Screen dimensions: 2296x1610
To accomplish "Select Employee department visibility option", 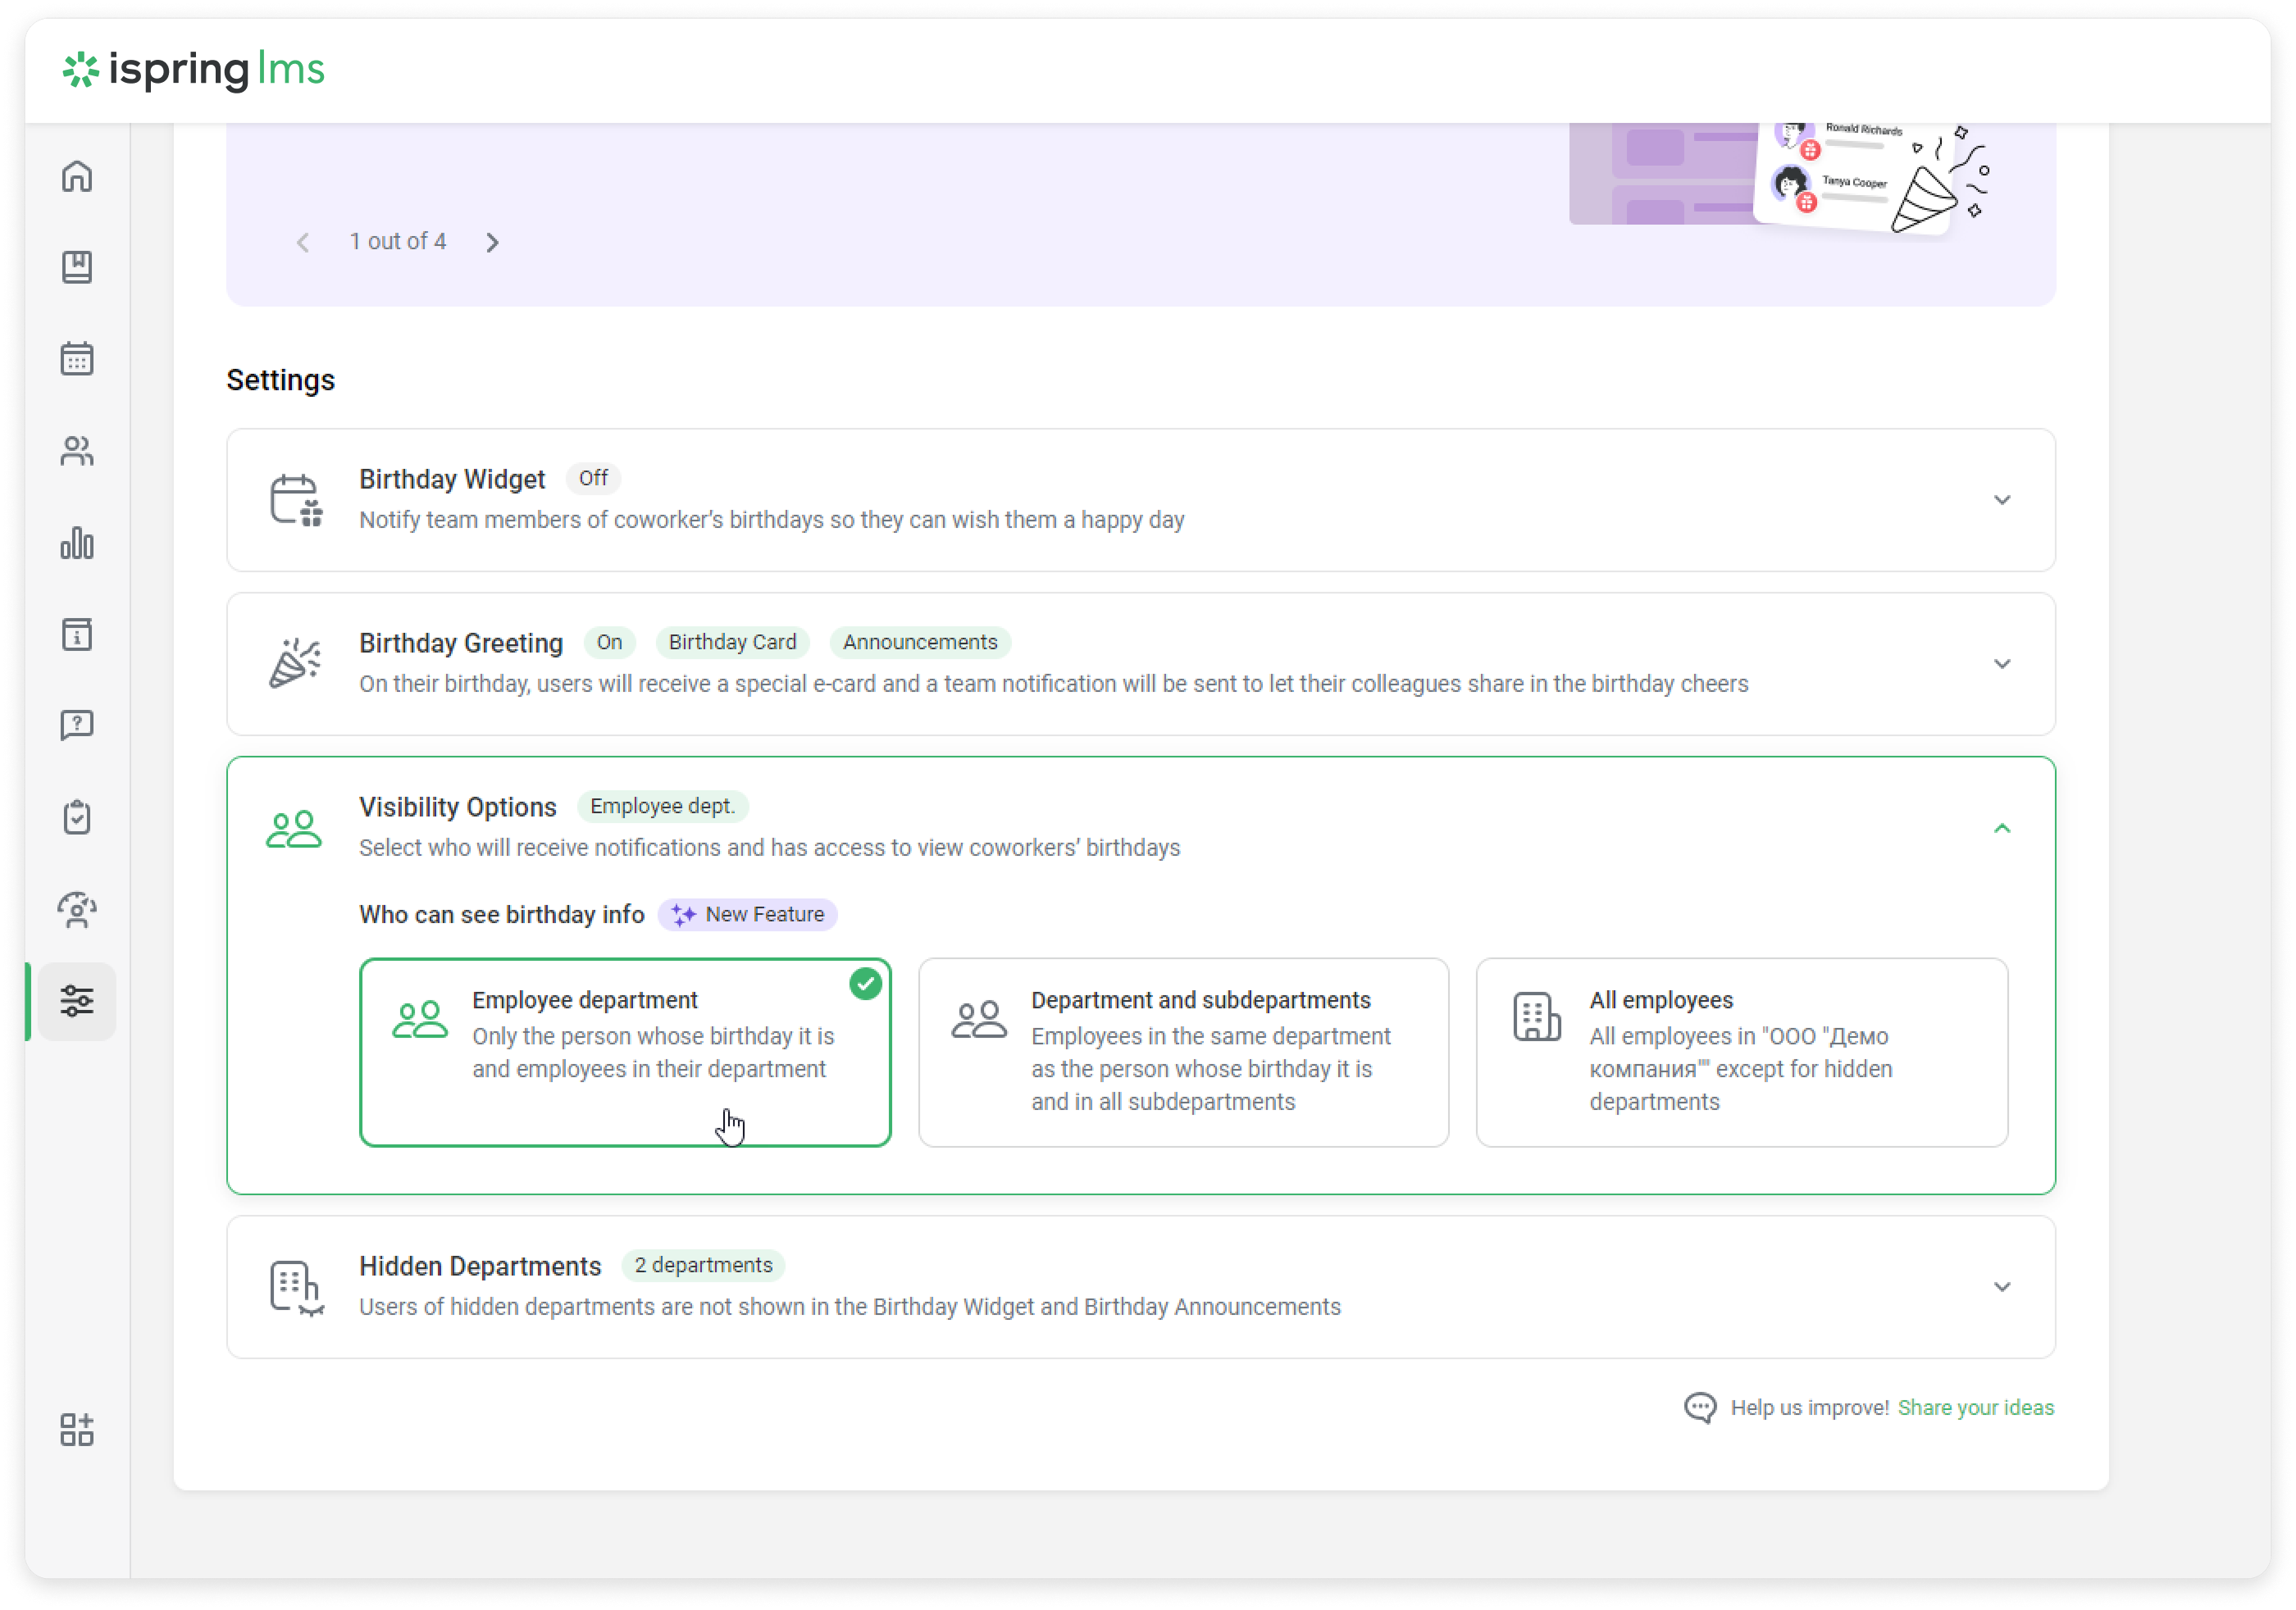I will (625, 1052).
